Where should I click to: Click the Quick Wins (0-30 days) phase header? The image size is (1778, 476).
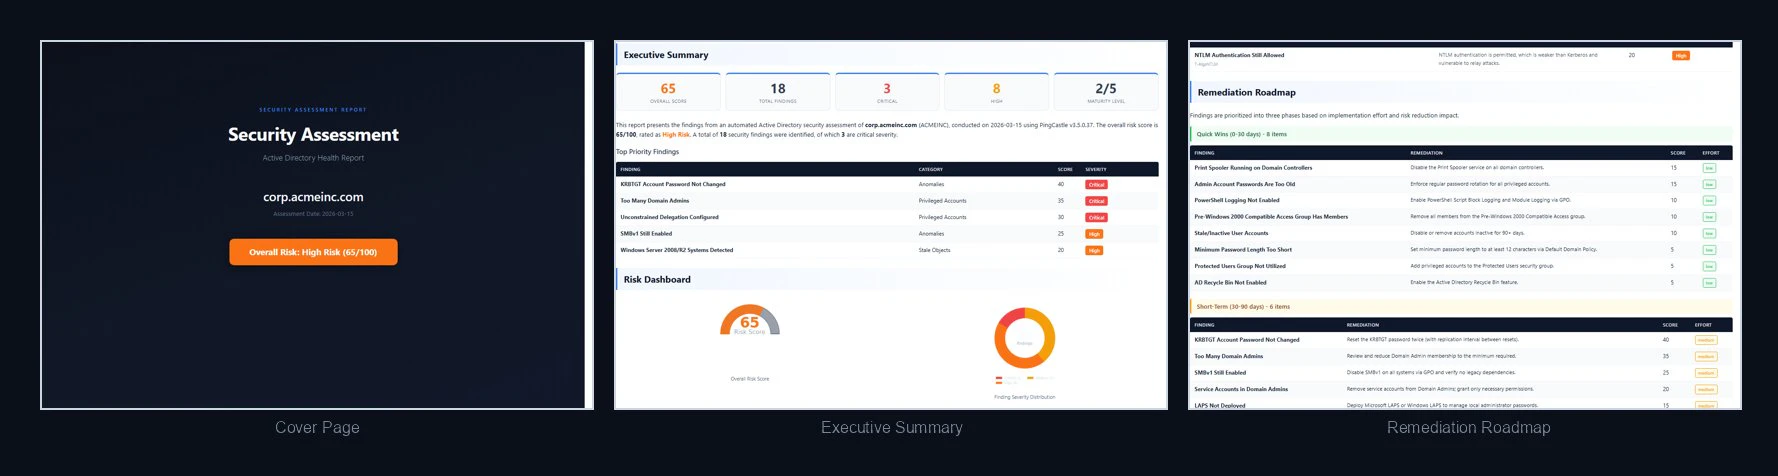pyautogui.click(x=1461, y=134)
